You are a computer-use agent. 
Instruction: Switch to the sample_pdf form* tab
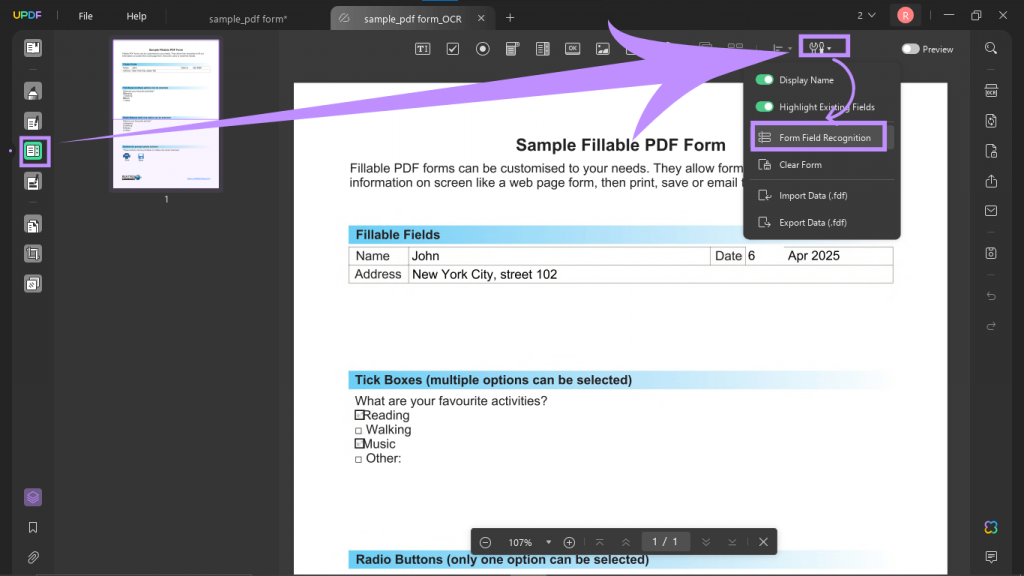point(248,18)
